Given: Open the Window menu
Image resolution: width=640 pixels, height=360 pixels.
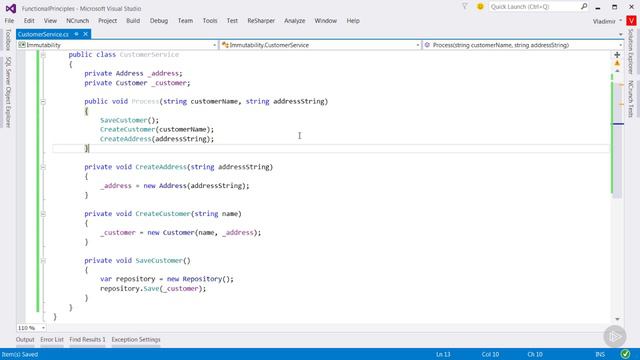Looking at the screenshot, I should coord(326,20).
